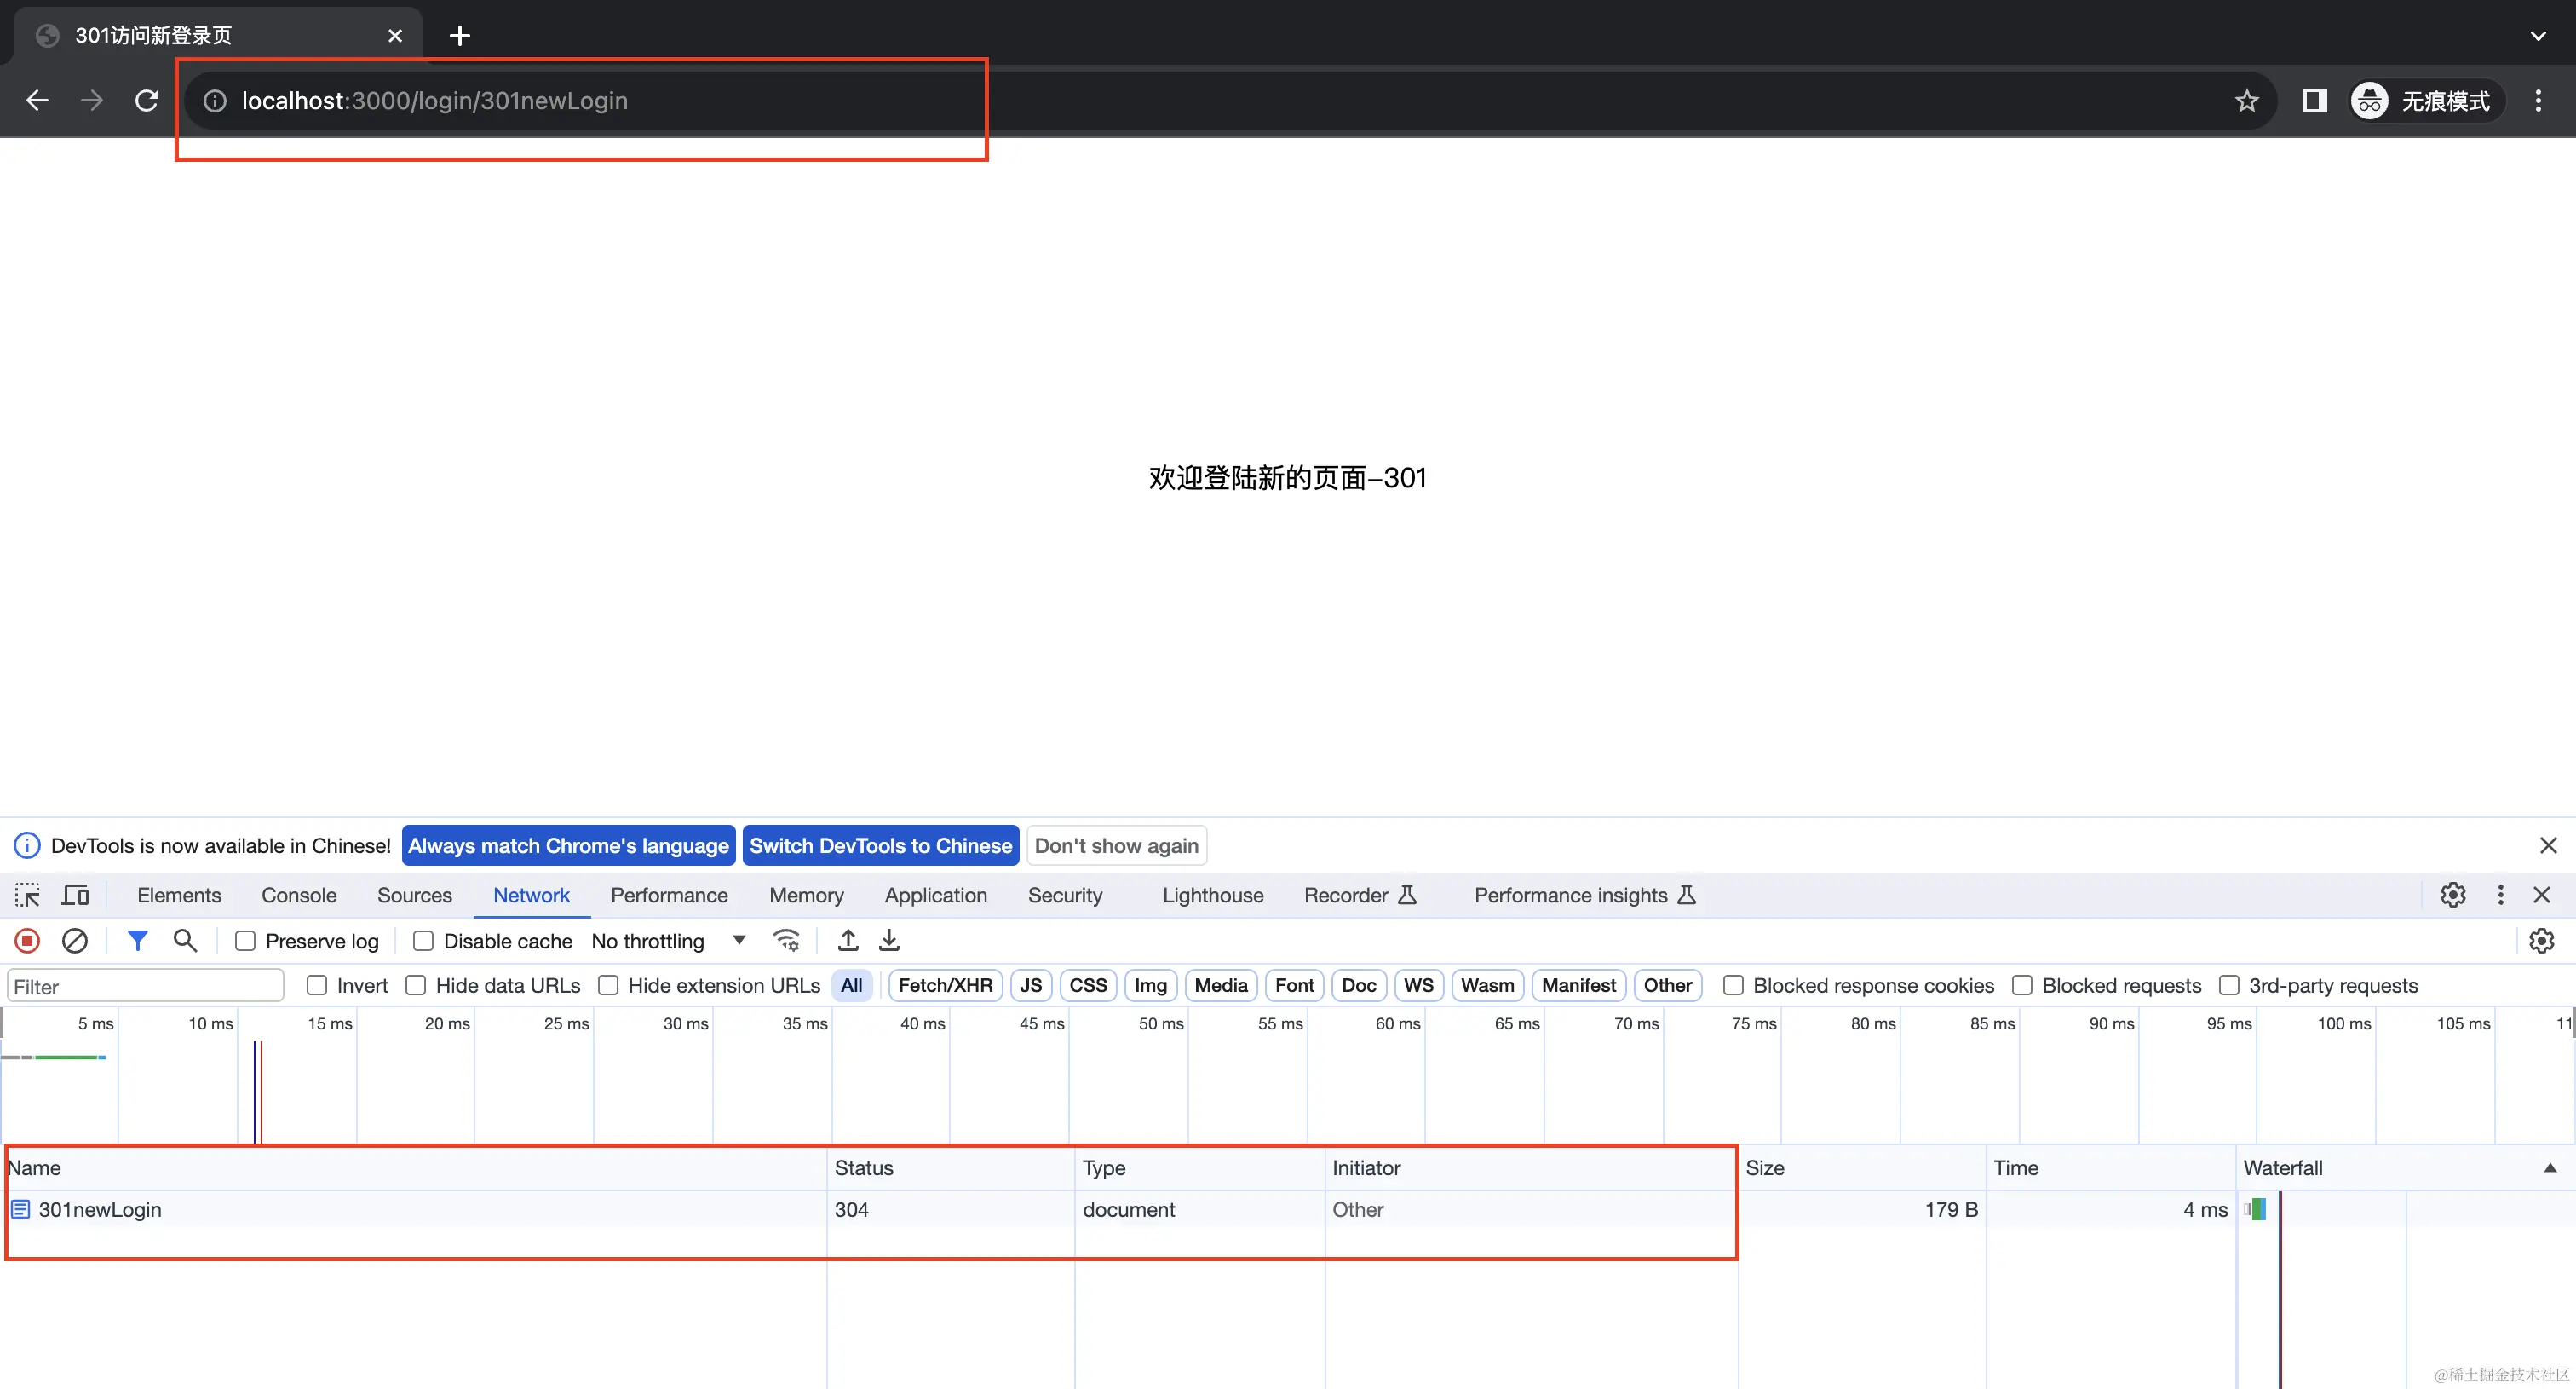Image resolution: width=2576 pixels, height=1389 pixels.
Task: Click the inspect element picker icon
Action: (x=27, y=895)
